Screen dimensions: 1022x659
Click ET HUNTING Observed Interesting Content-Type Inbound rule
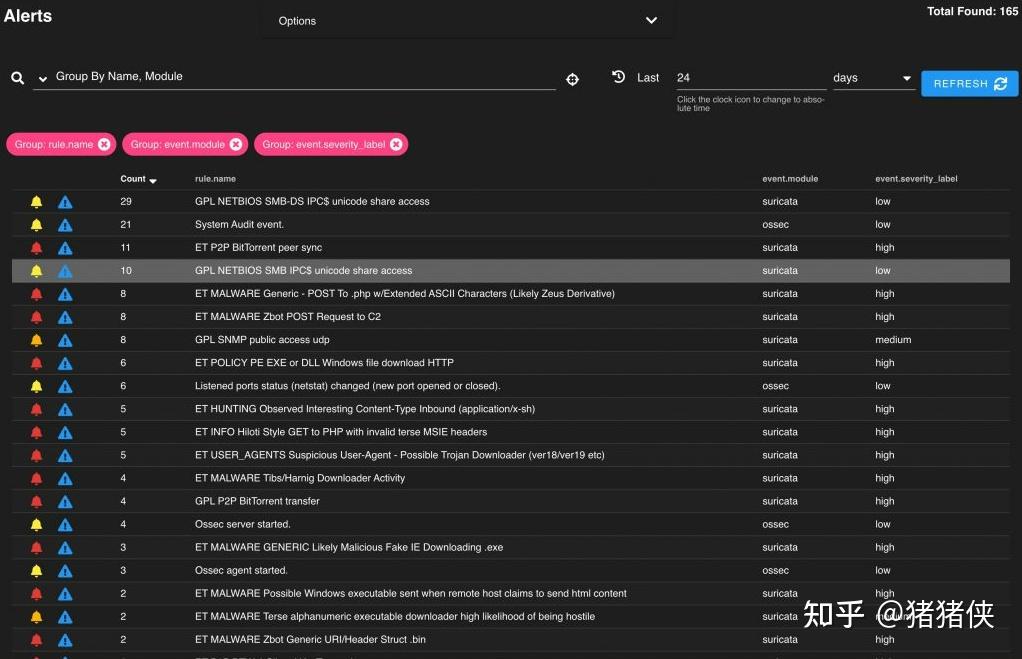(x=365, y=409)
